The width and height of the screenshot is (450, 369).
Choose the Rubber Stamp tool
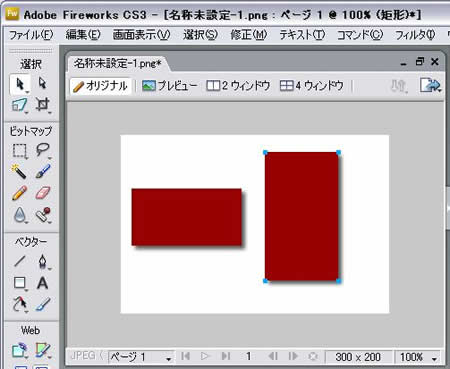(x=43, y=214)
